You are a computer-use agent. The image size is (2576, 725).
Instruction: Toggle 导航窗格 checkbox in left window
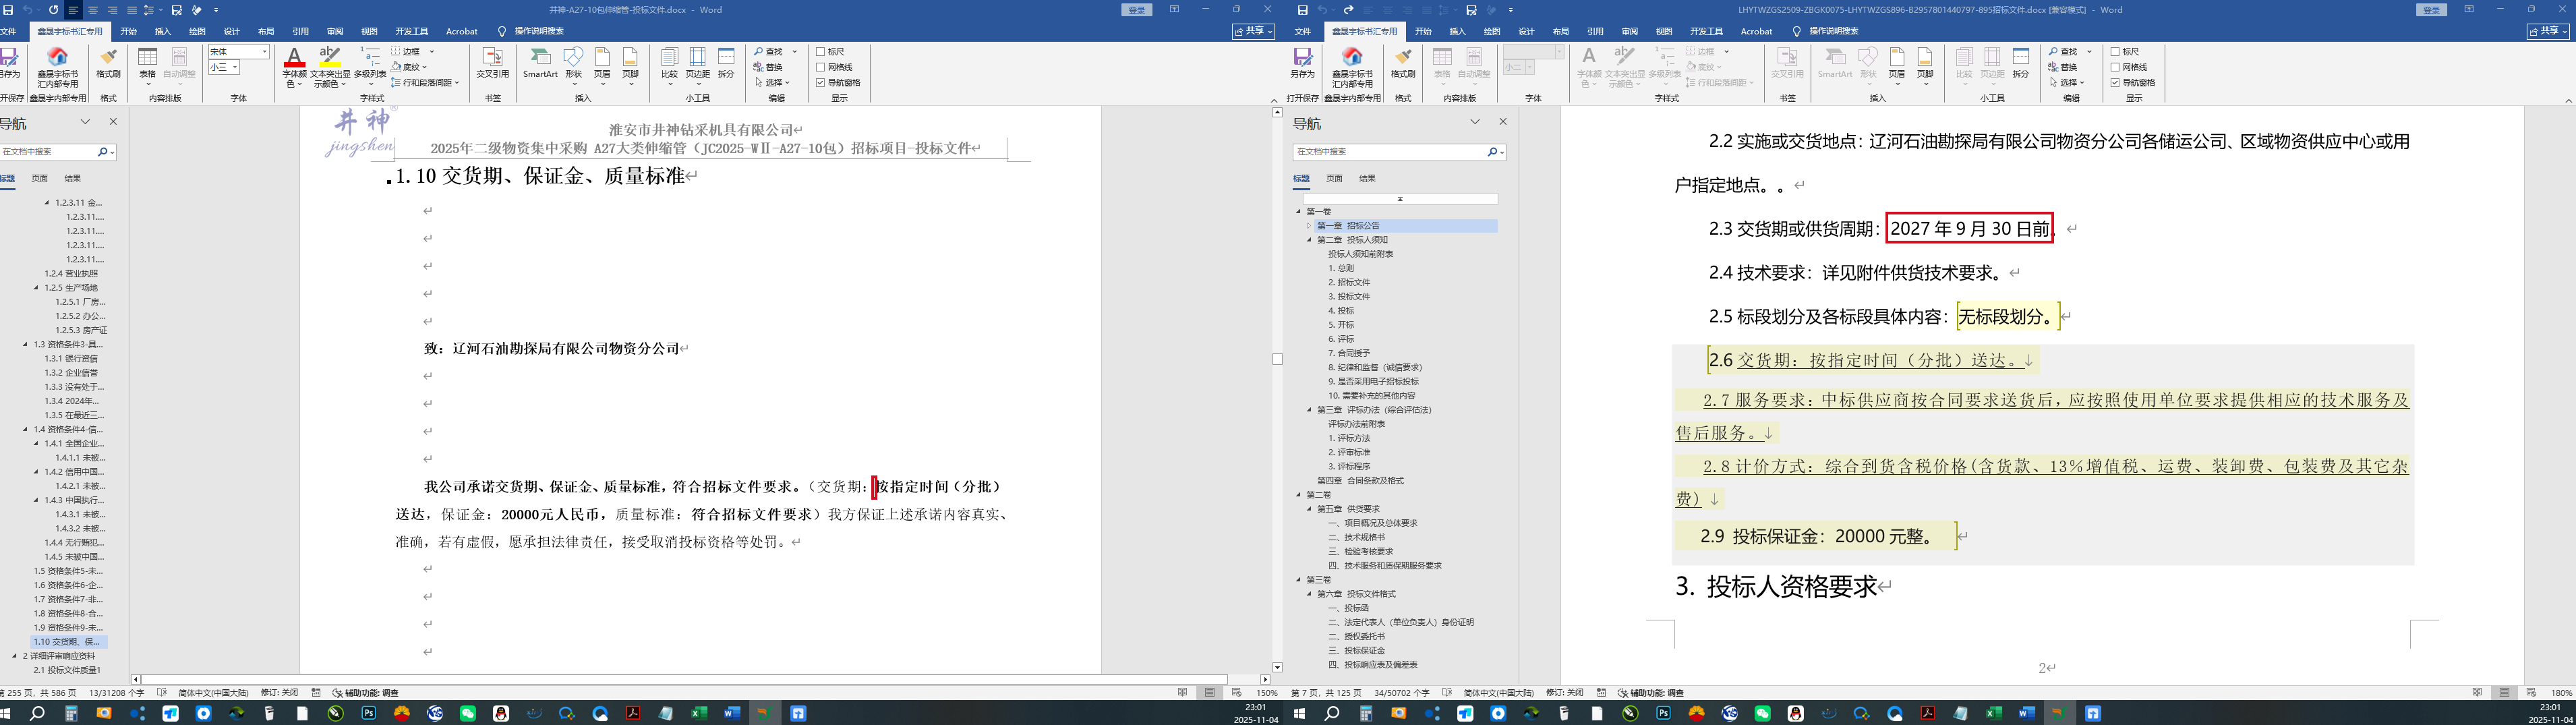pyautogui.click(x=821, y=82)
